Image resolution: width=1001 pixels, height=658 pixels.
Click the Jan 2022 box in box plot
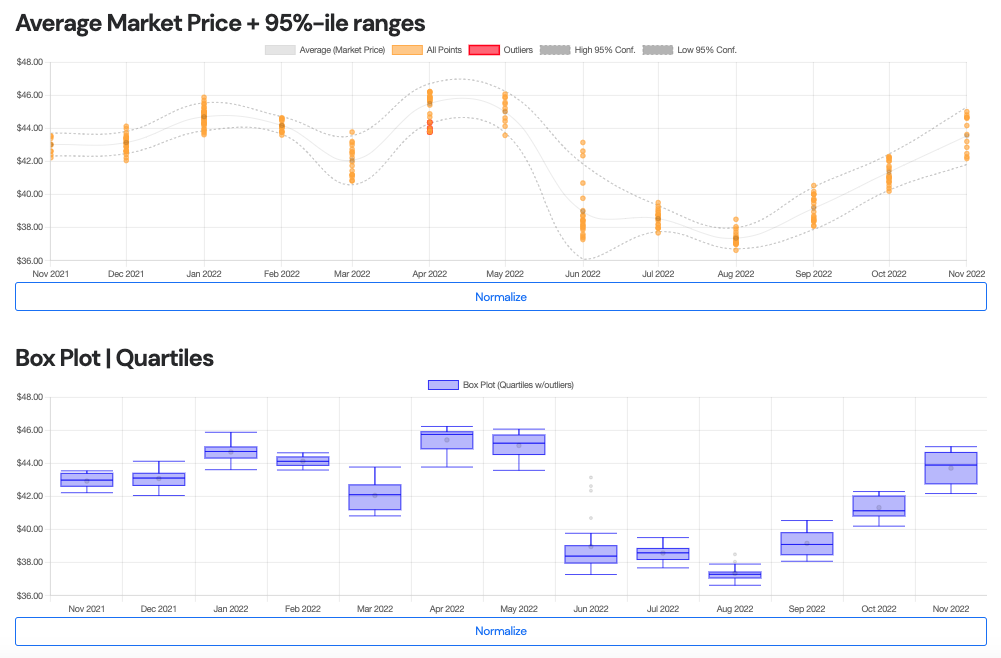pyautogui.click(x=231, y=452)
